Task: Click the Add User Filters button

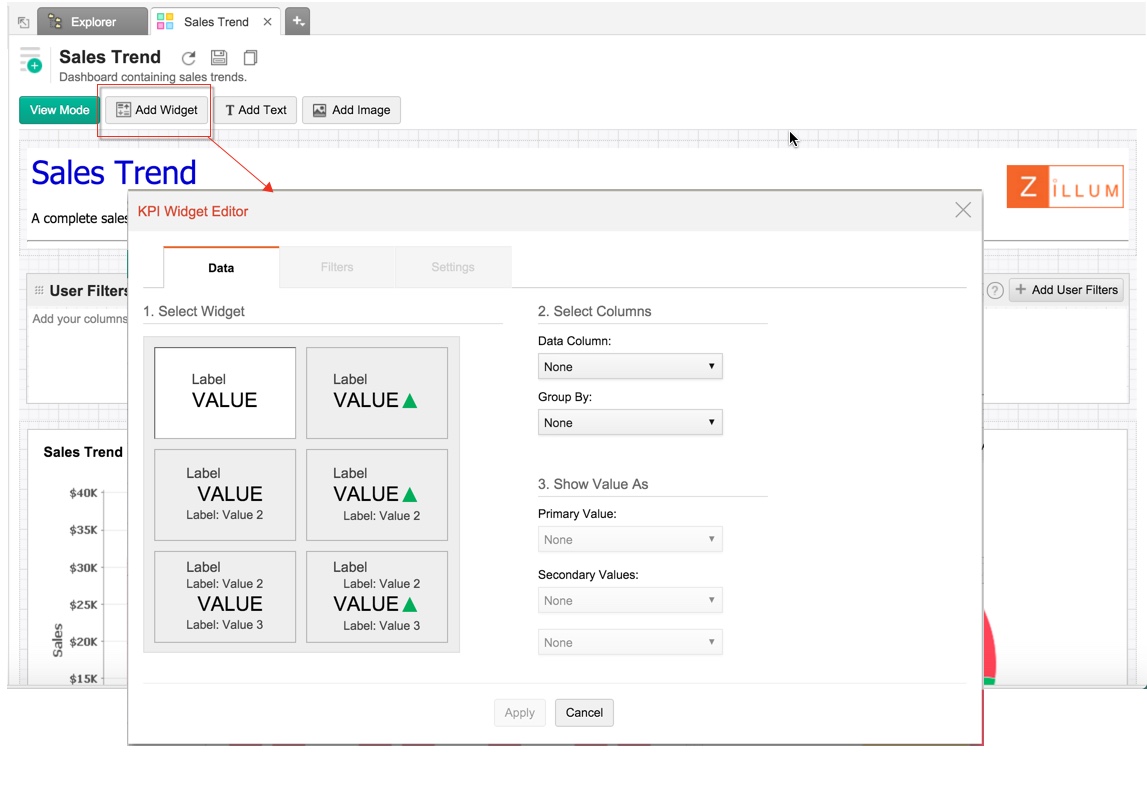Action: pyautogui.click(x=1066, y=290)
